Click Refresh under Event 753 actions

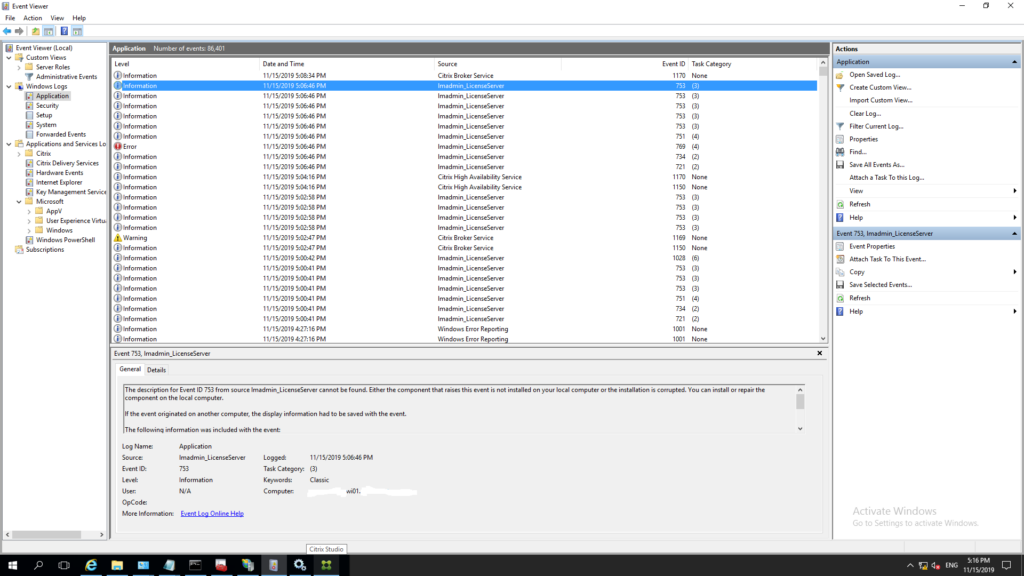(859, 298)
